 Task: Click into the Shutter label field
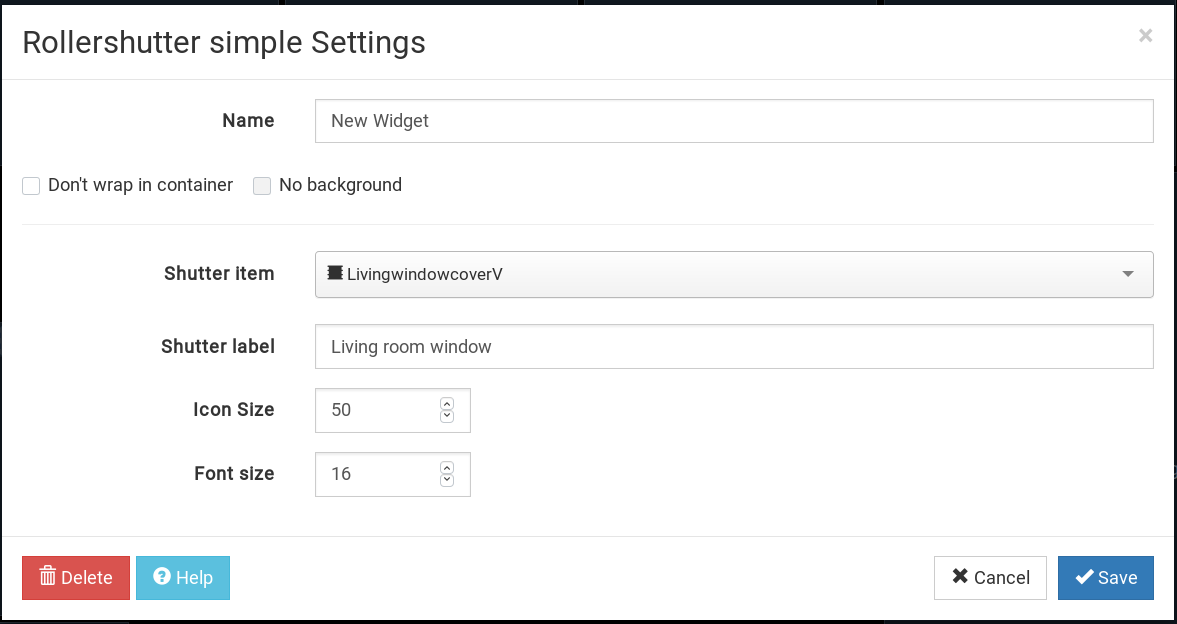pos(733,346)
